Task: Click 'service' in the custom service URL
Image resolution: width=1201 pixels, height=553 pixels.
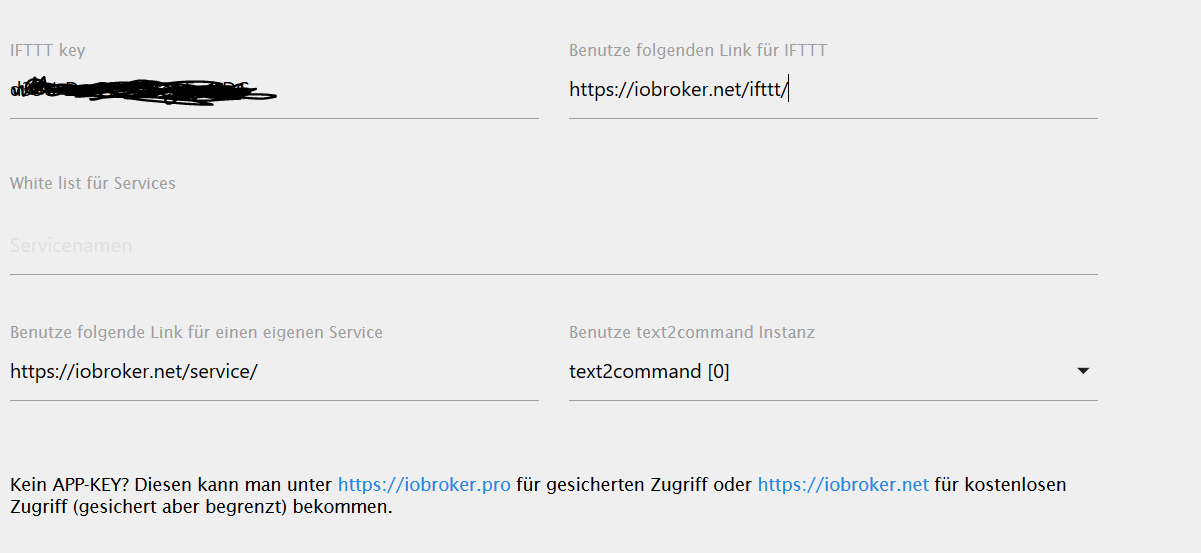Action: 219,371
